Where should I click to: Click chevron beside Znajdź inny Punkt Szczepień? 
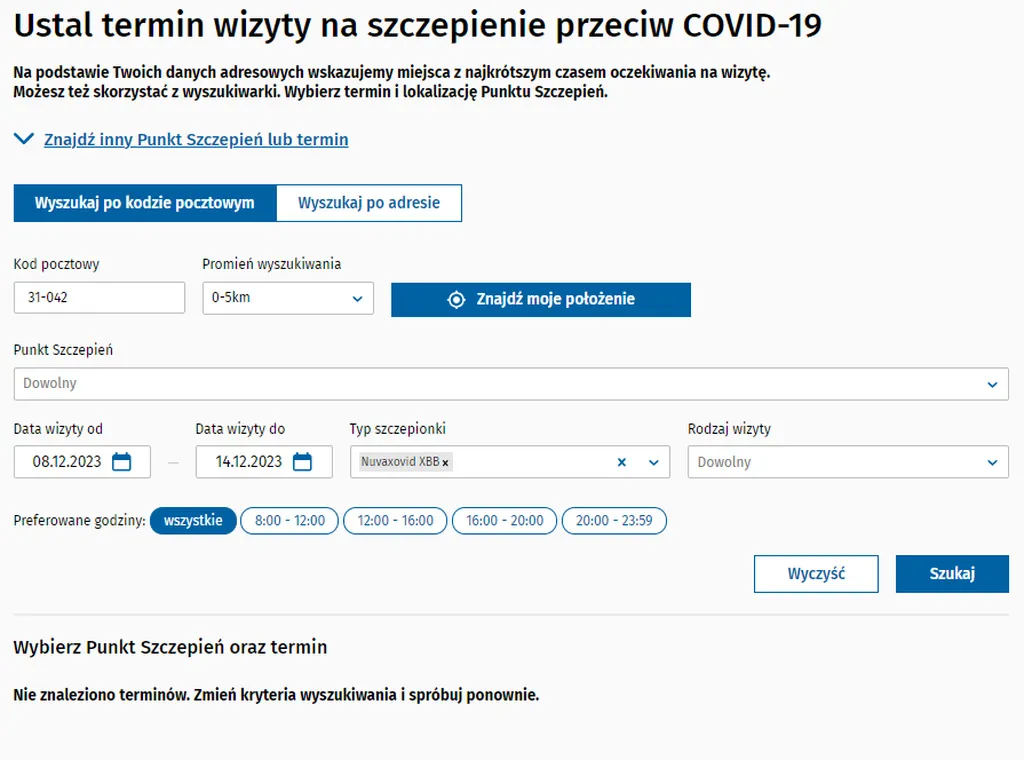click(25, 139)
